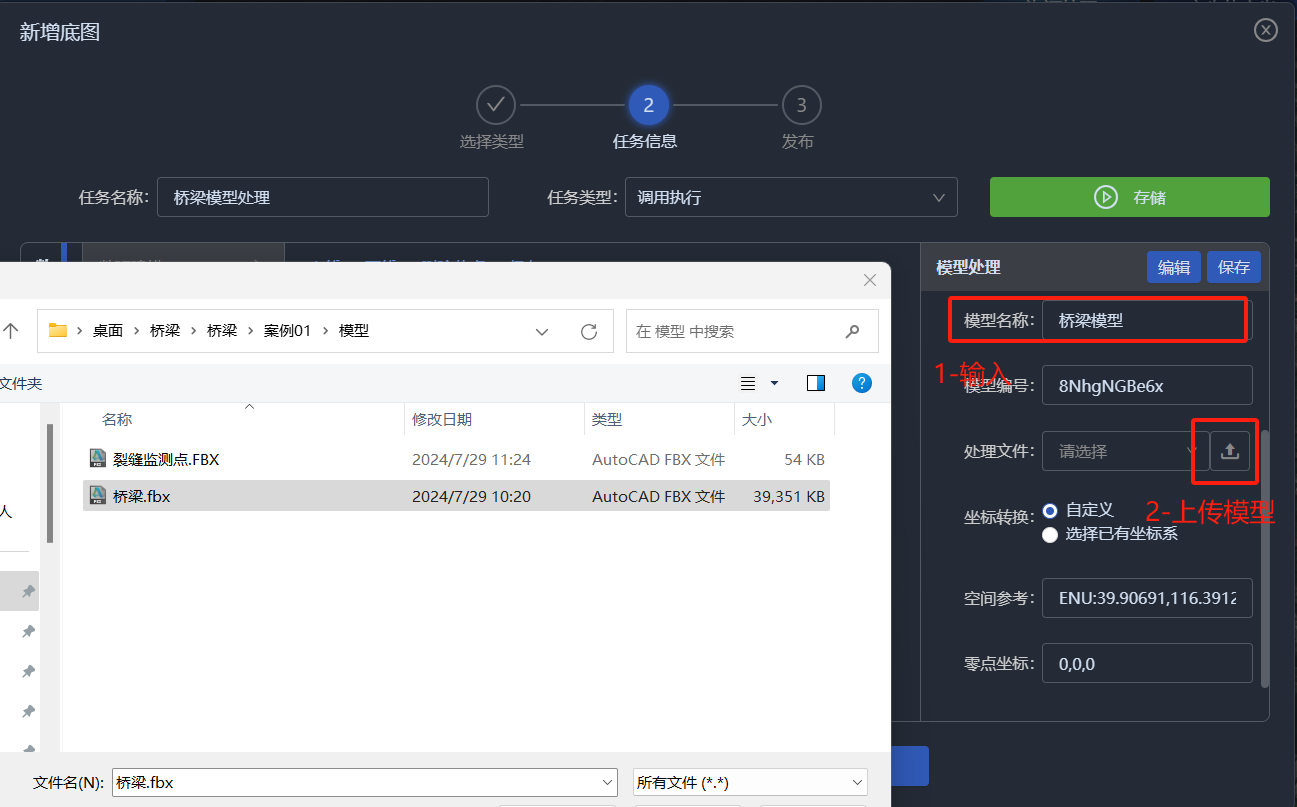Click the 文件名 input containing 桥梁.fbx

pyautogui.click(x=365, y=783)
